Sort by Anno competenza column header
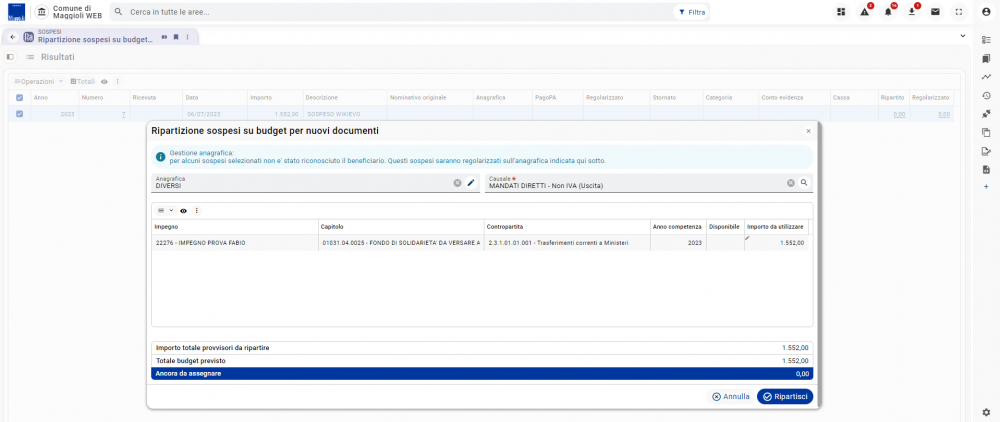This screenshot has width=1000, height=422. pos(677,227)
